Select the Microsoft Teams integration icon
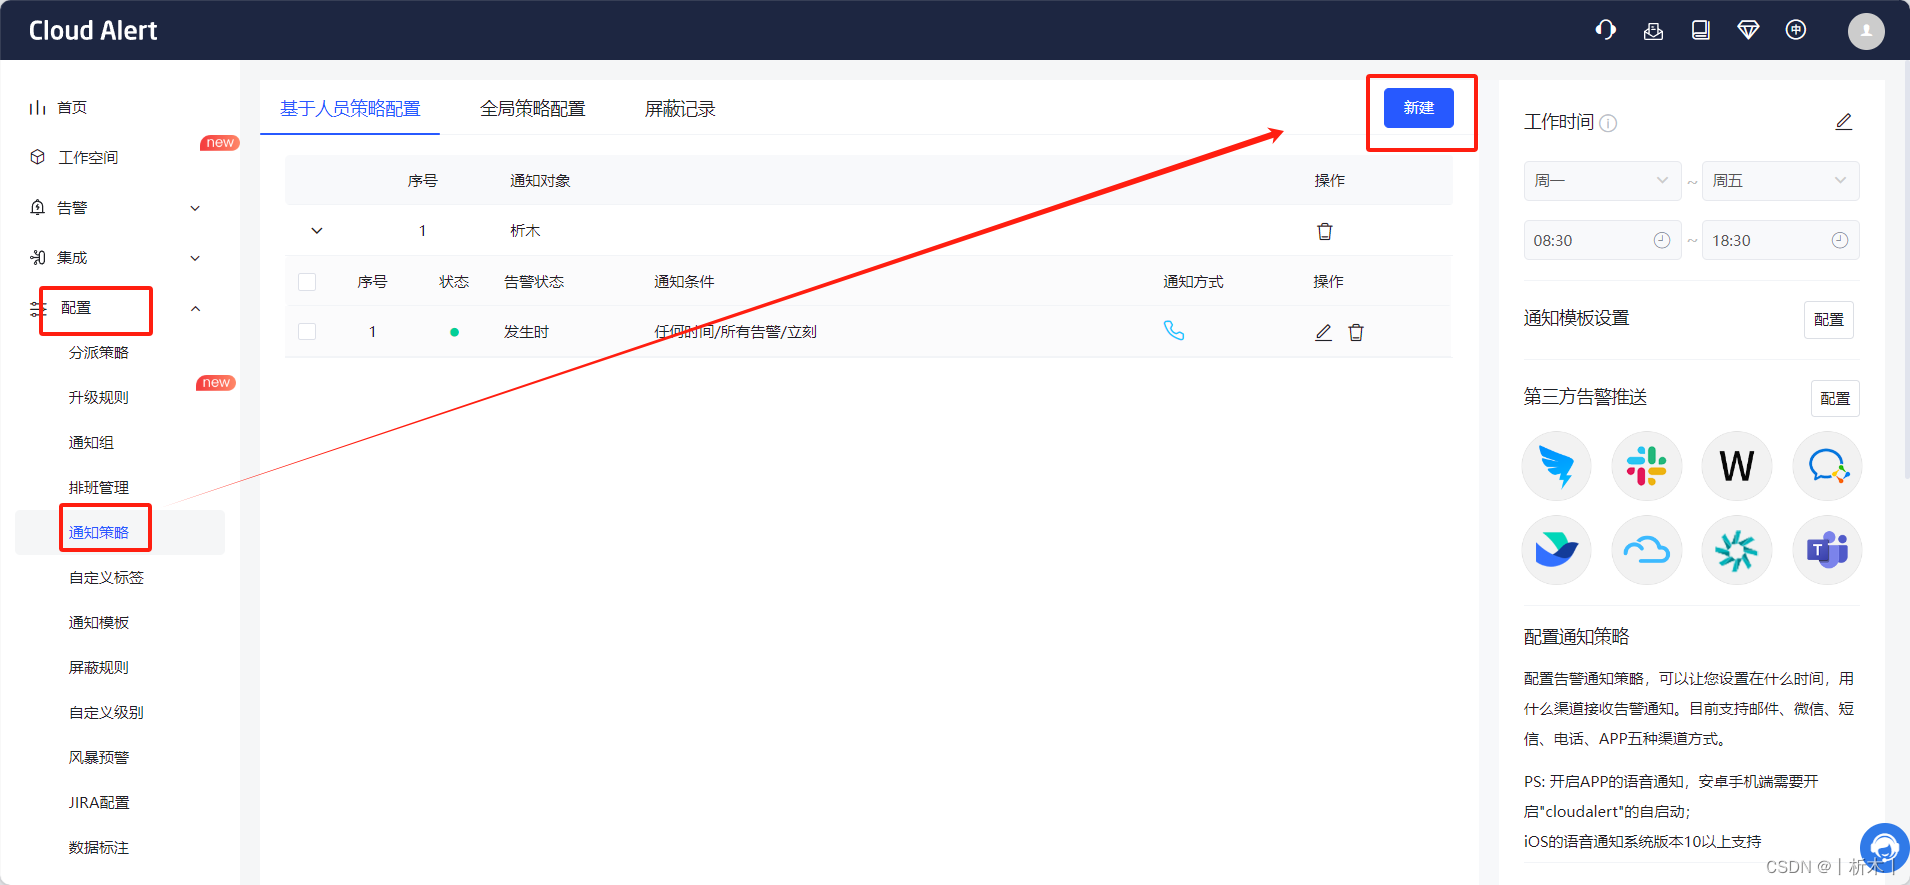Viewport: 1910px width, 885px height. click(x=1827, y=550)
